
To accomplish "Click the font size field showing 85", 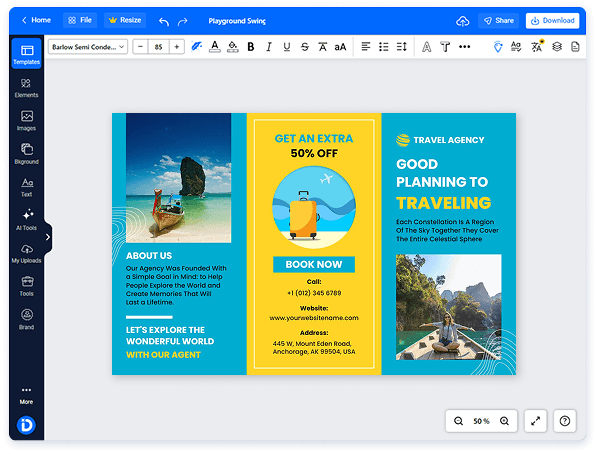I will click(158, 47).
